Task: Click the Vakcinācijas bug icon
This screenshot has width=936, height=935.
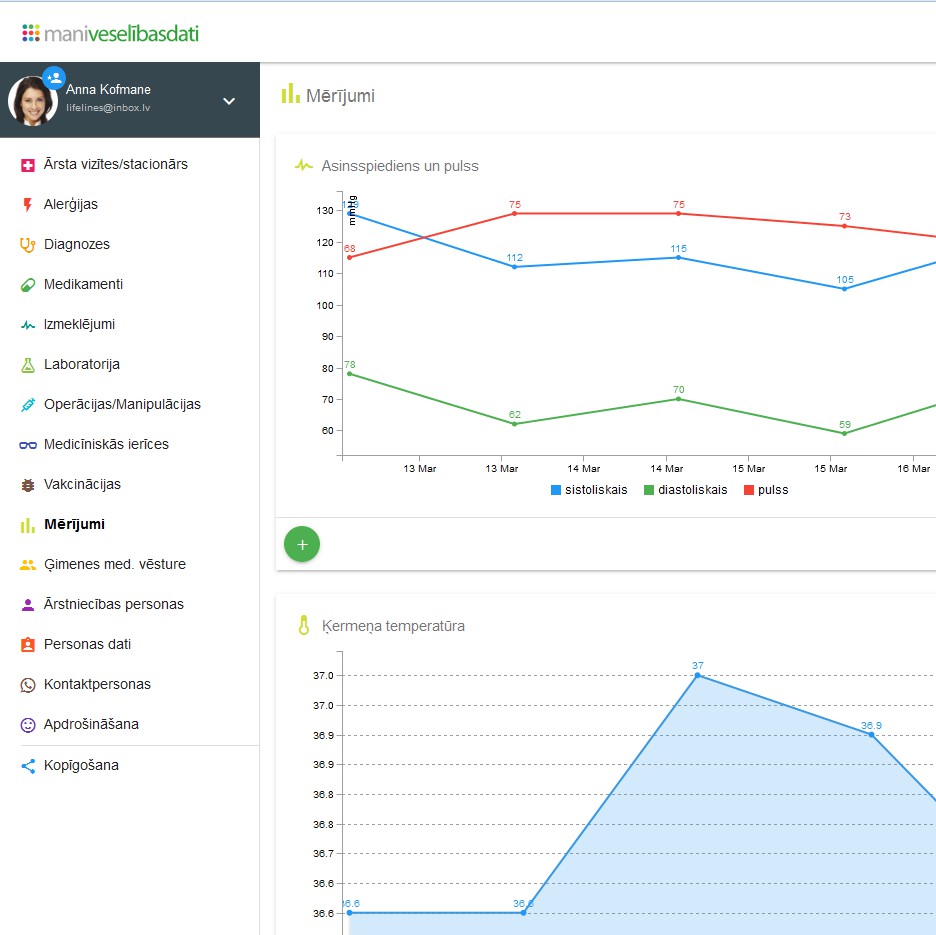Action: pyautogui.click(x=28, y=485)
